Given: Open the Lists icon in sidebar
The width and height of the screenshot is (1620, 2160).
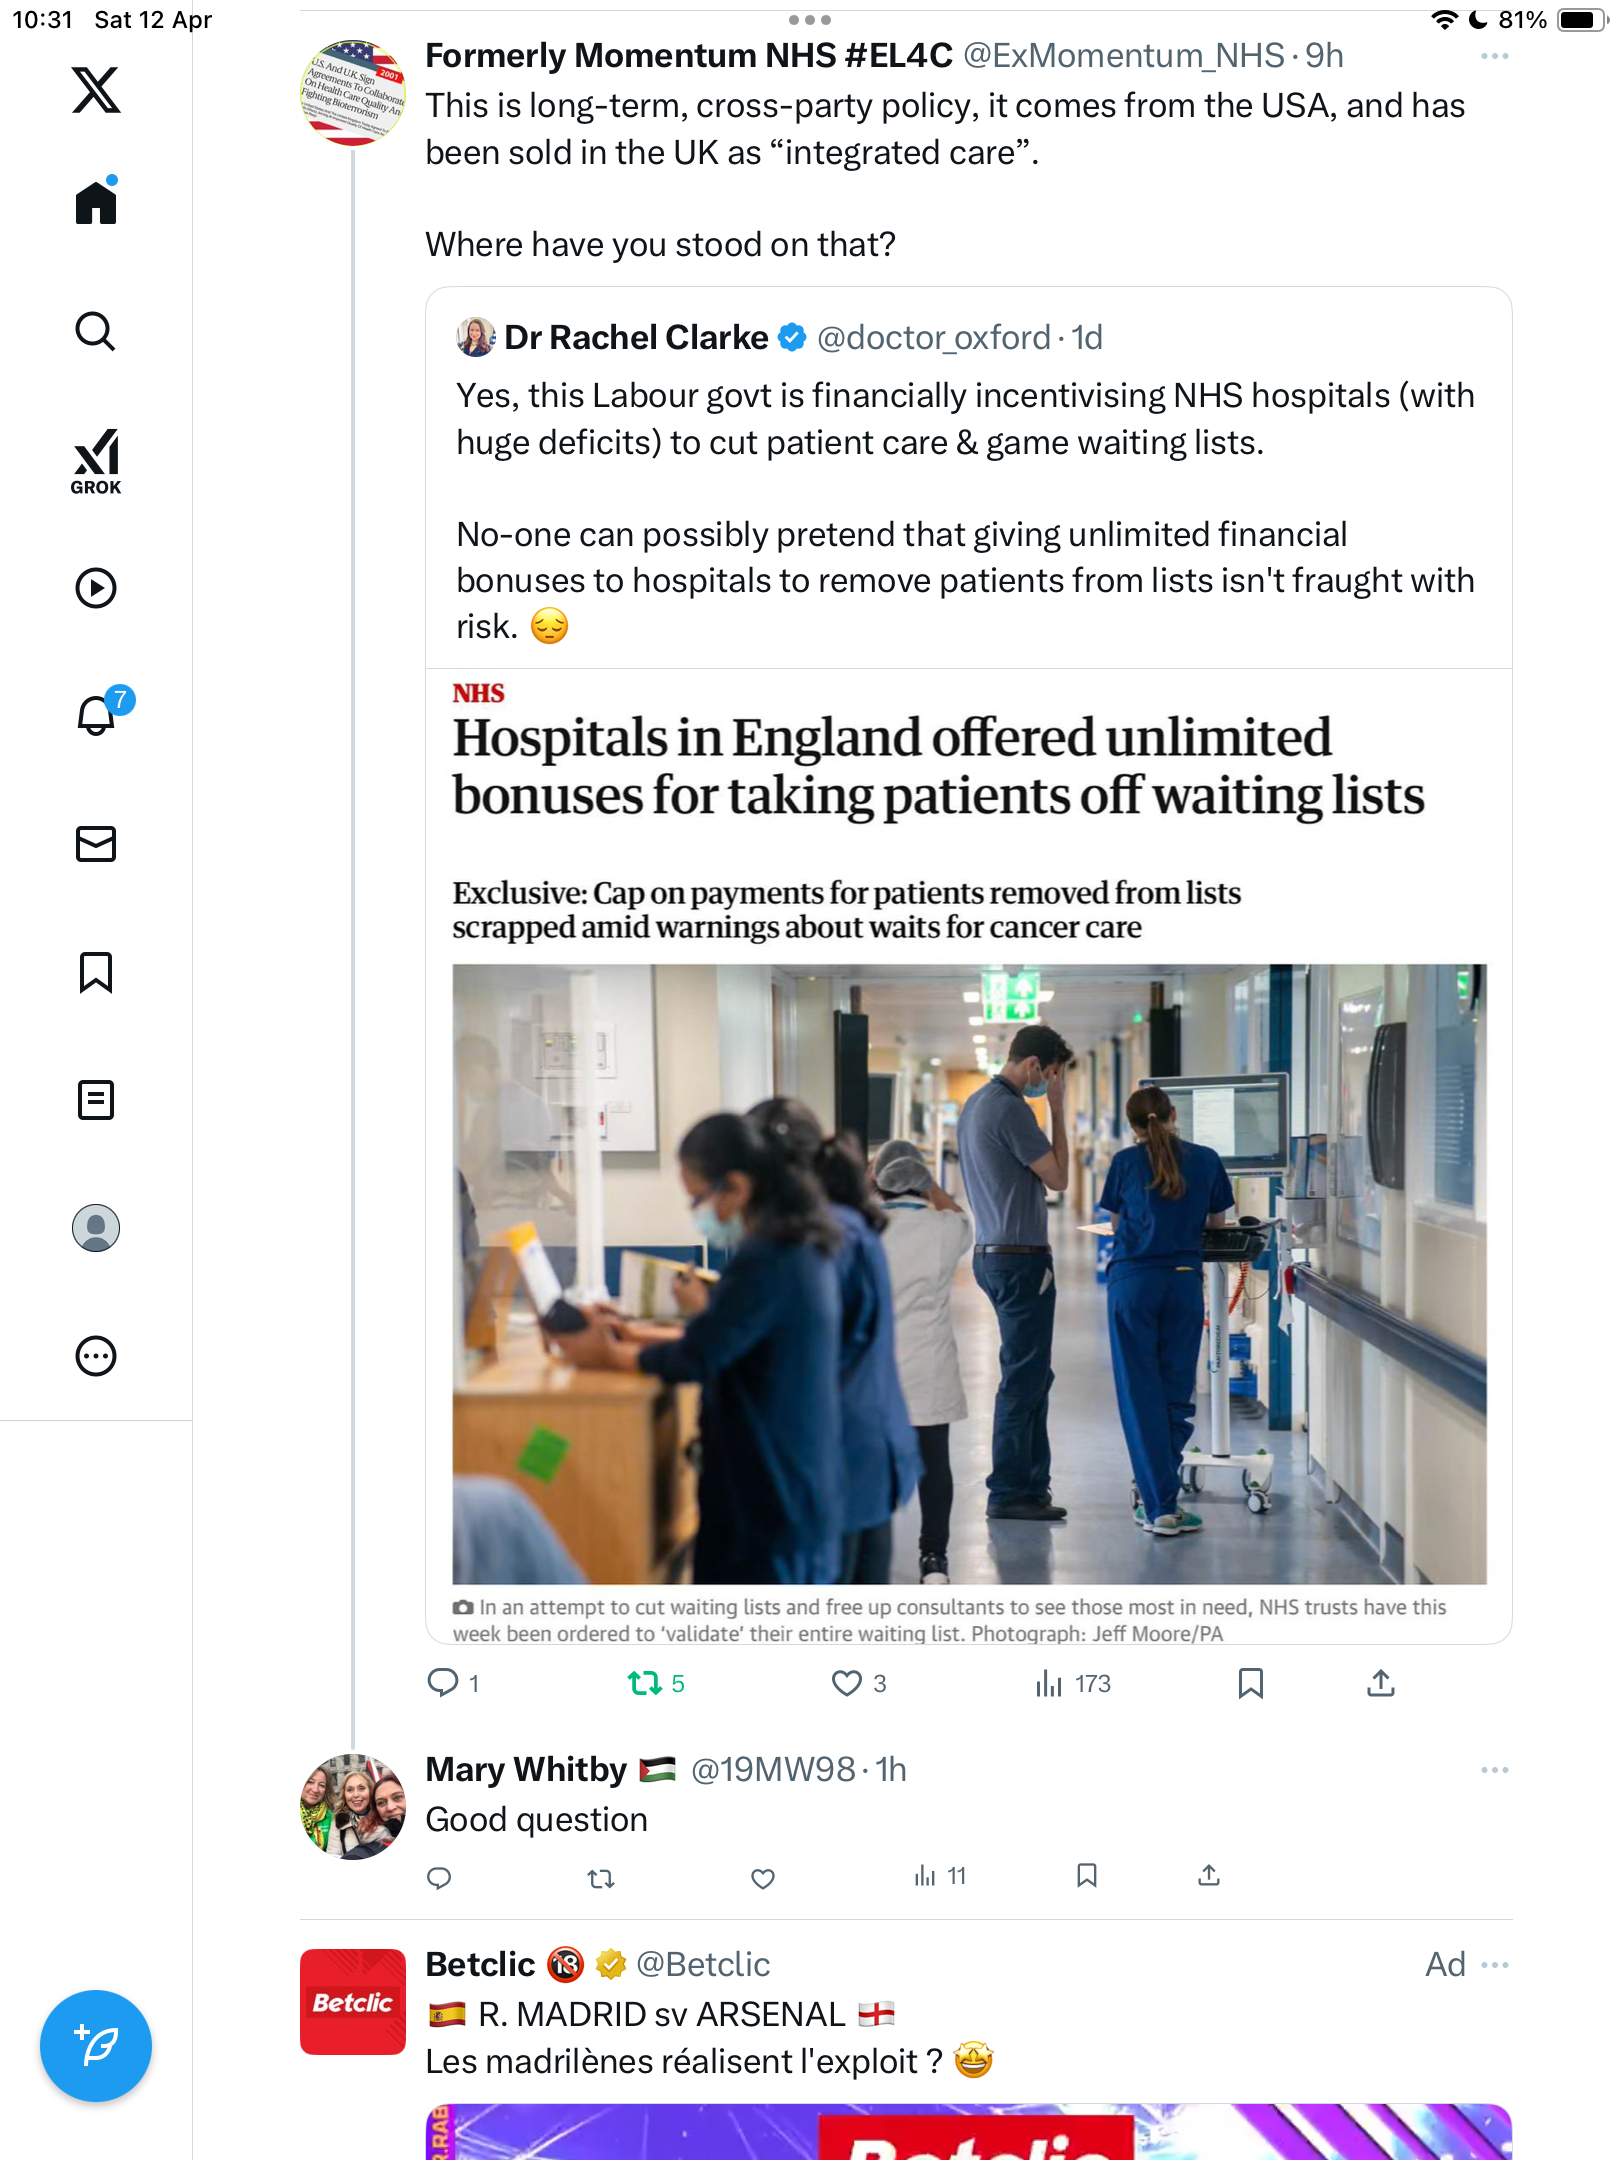Looking at the screenshot, I should (x=96, y=1100).
